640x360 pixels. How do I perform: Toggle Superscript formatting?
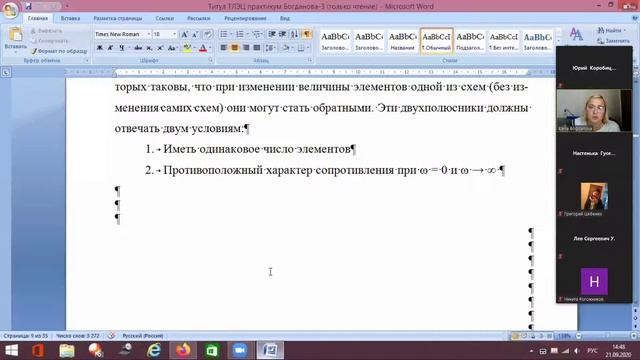pos(160,48)
